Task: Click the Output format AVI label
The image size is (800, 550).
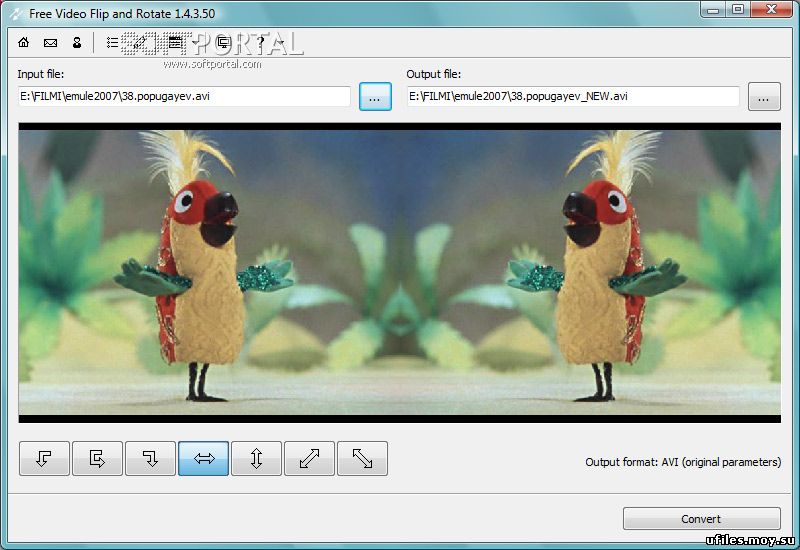Action: (x=682, y=462)
